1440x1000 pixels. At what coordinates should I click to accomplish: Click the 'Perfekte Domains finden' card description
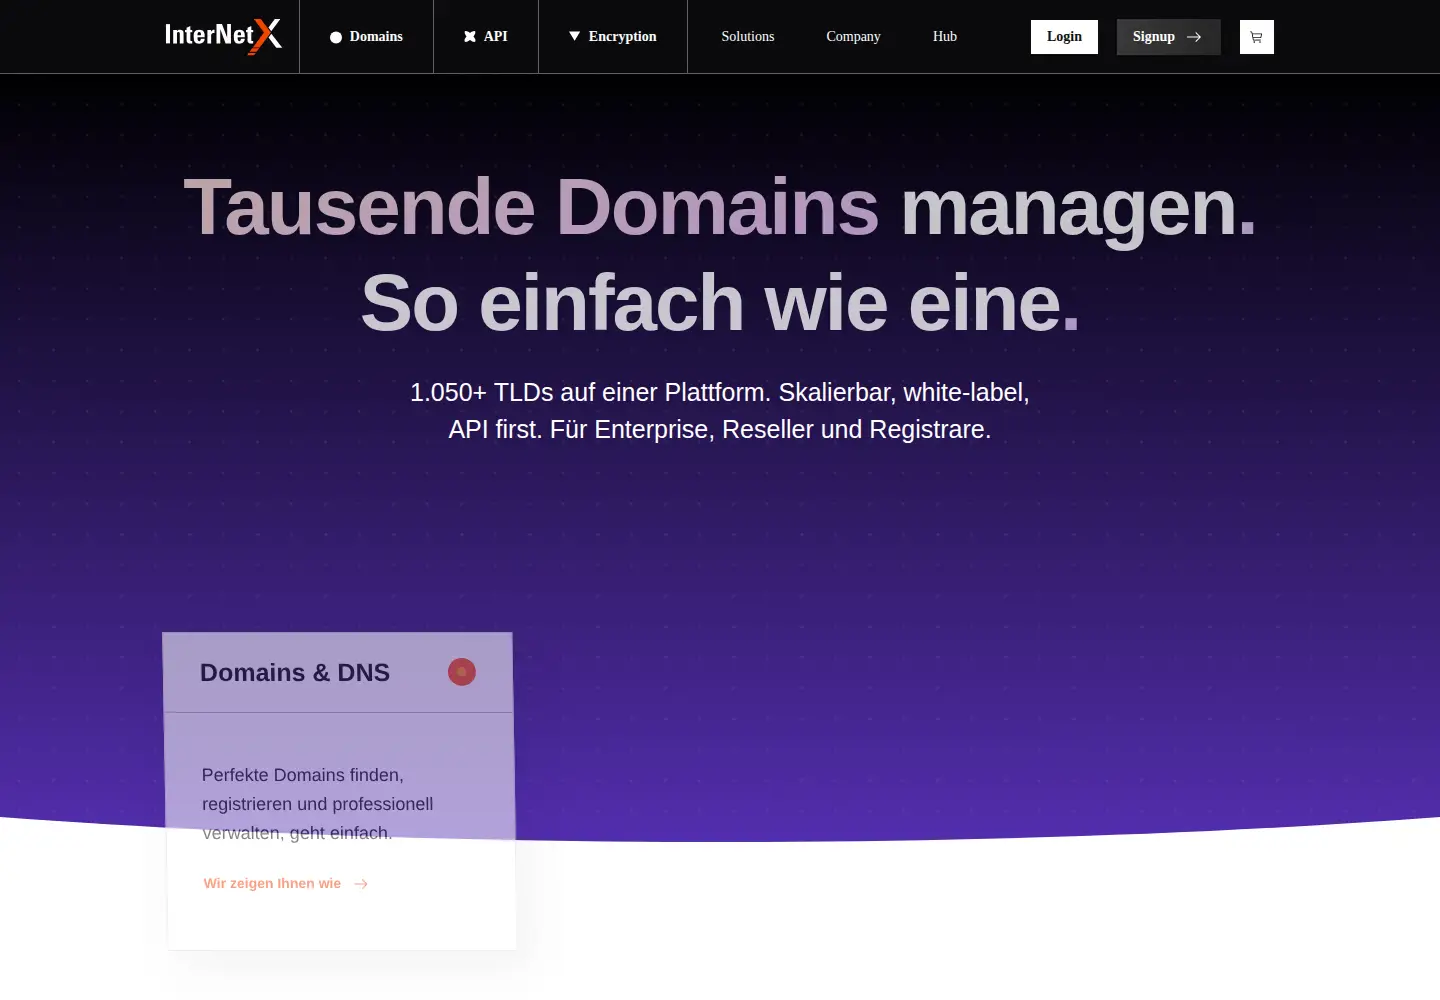318,804
